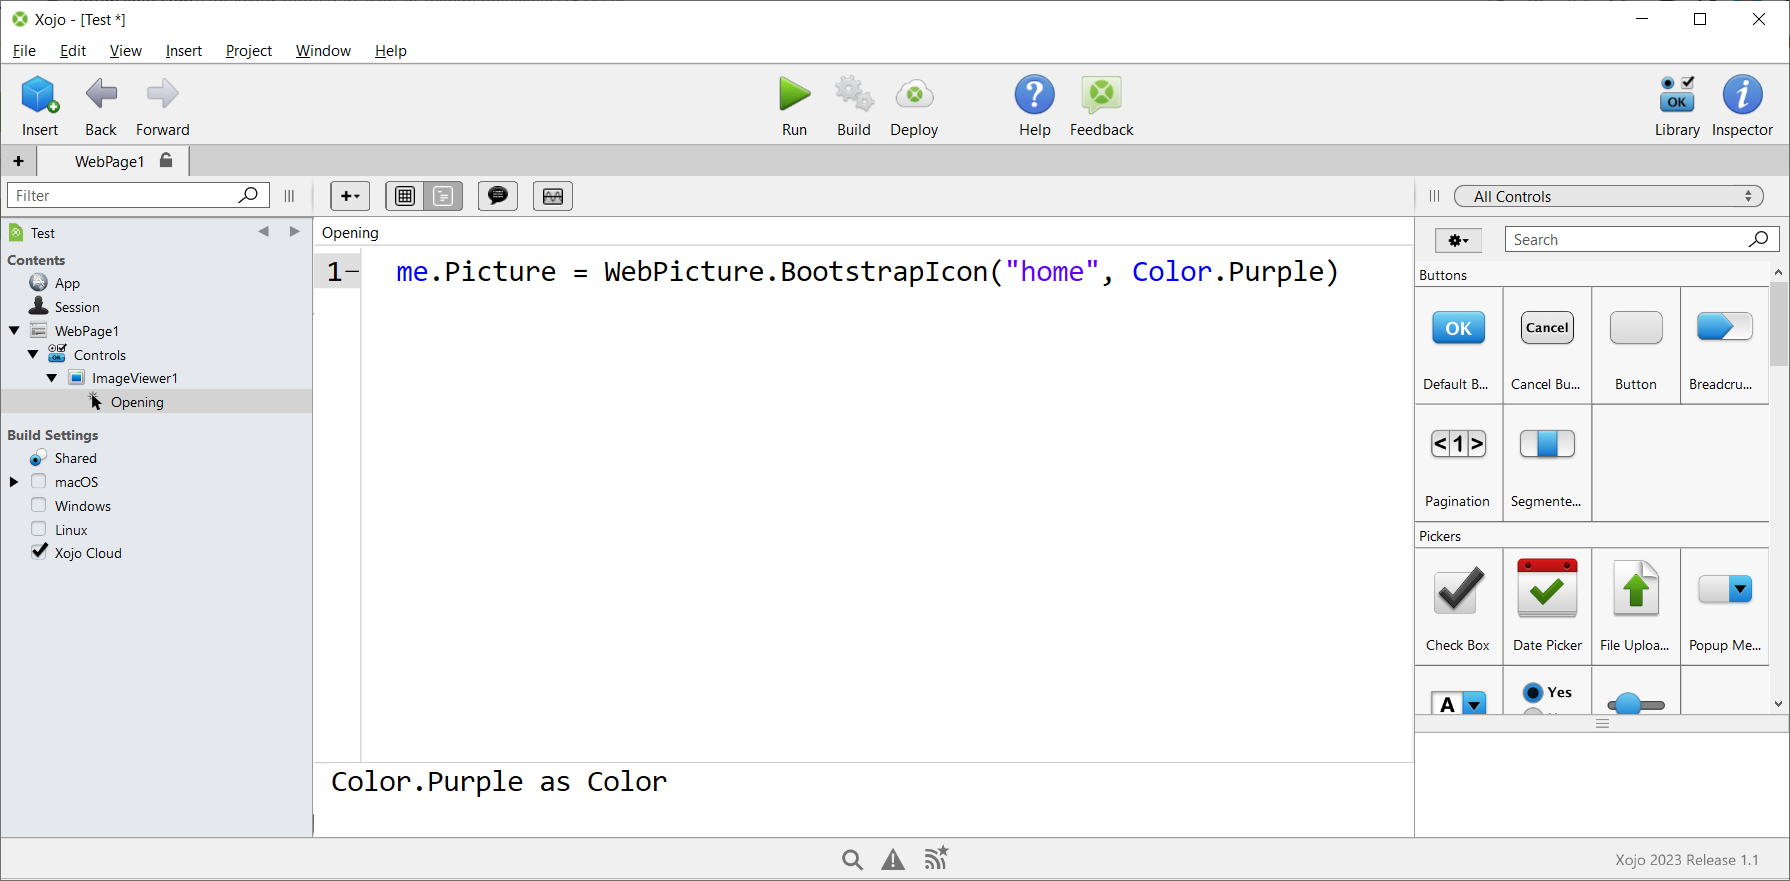This screenshot has height=881, width=1790.
Task: Show the Library panel
Action: (x=1677, y=95)
